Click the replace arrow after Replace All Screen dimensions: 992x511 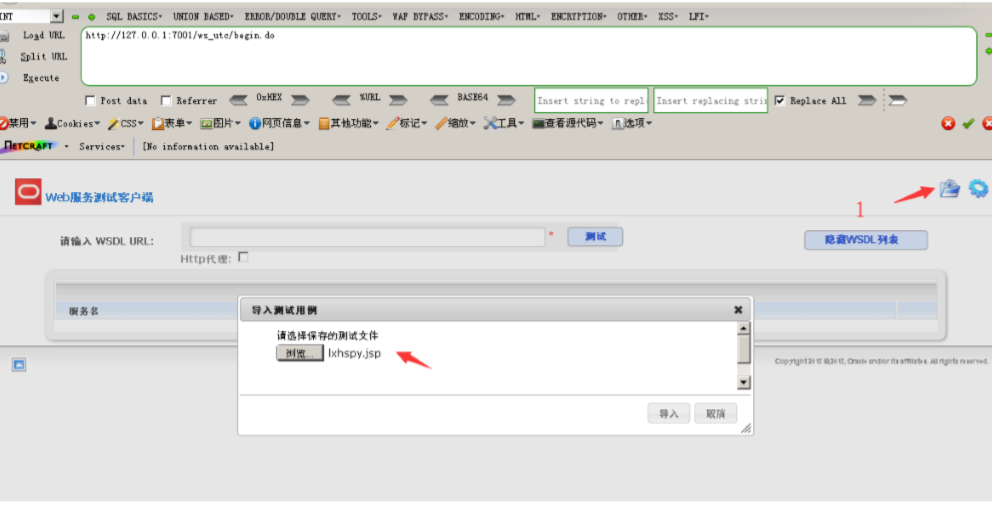point(867,100)
